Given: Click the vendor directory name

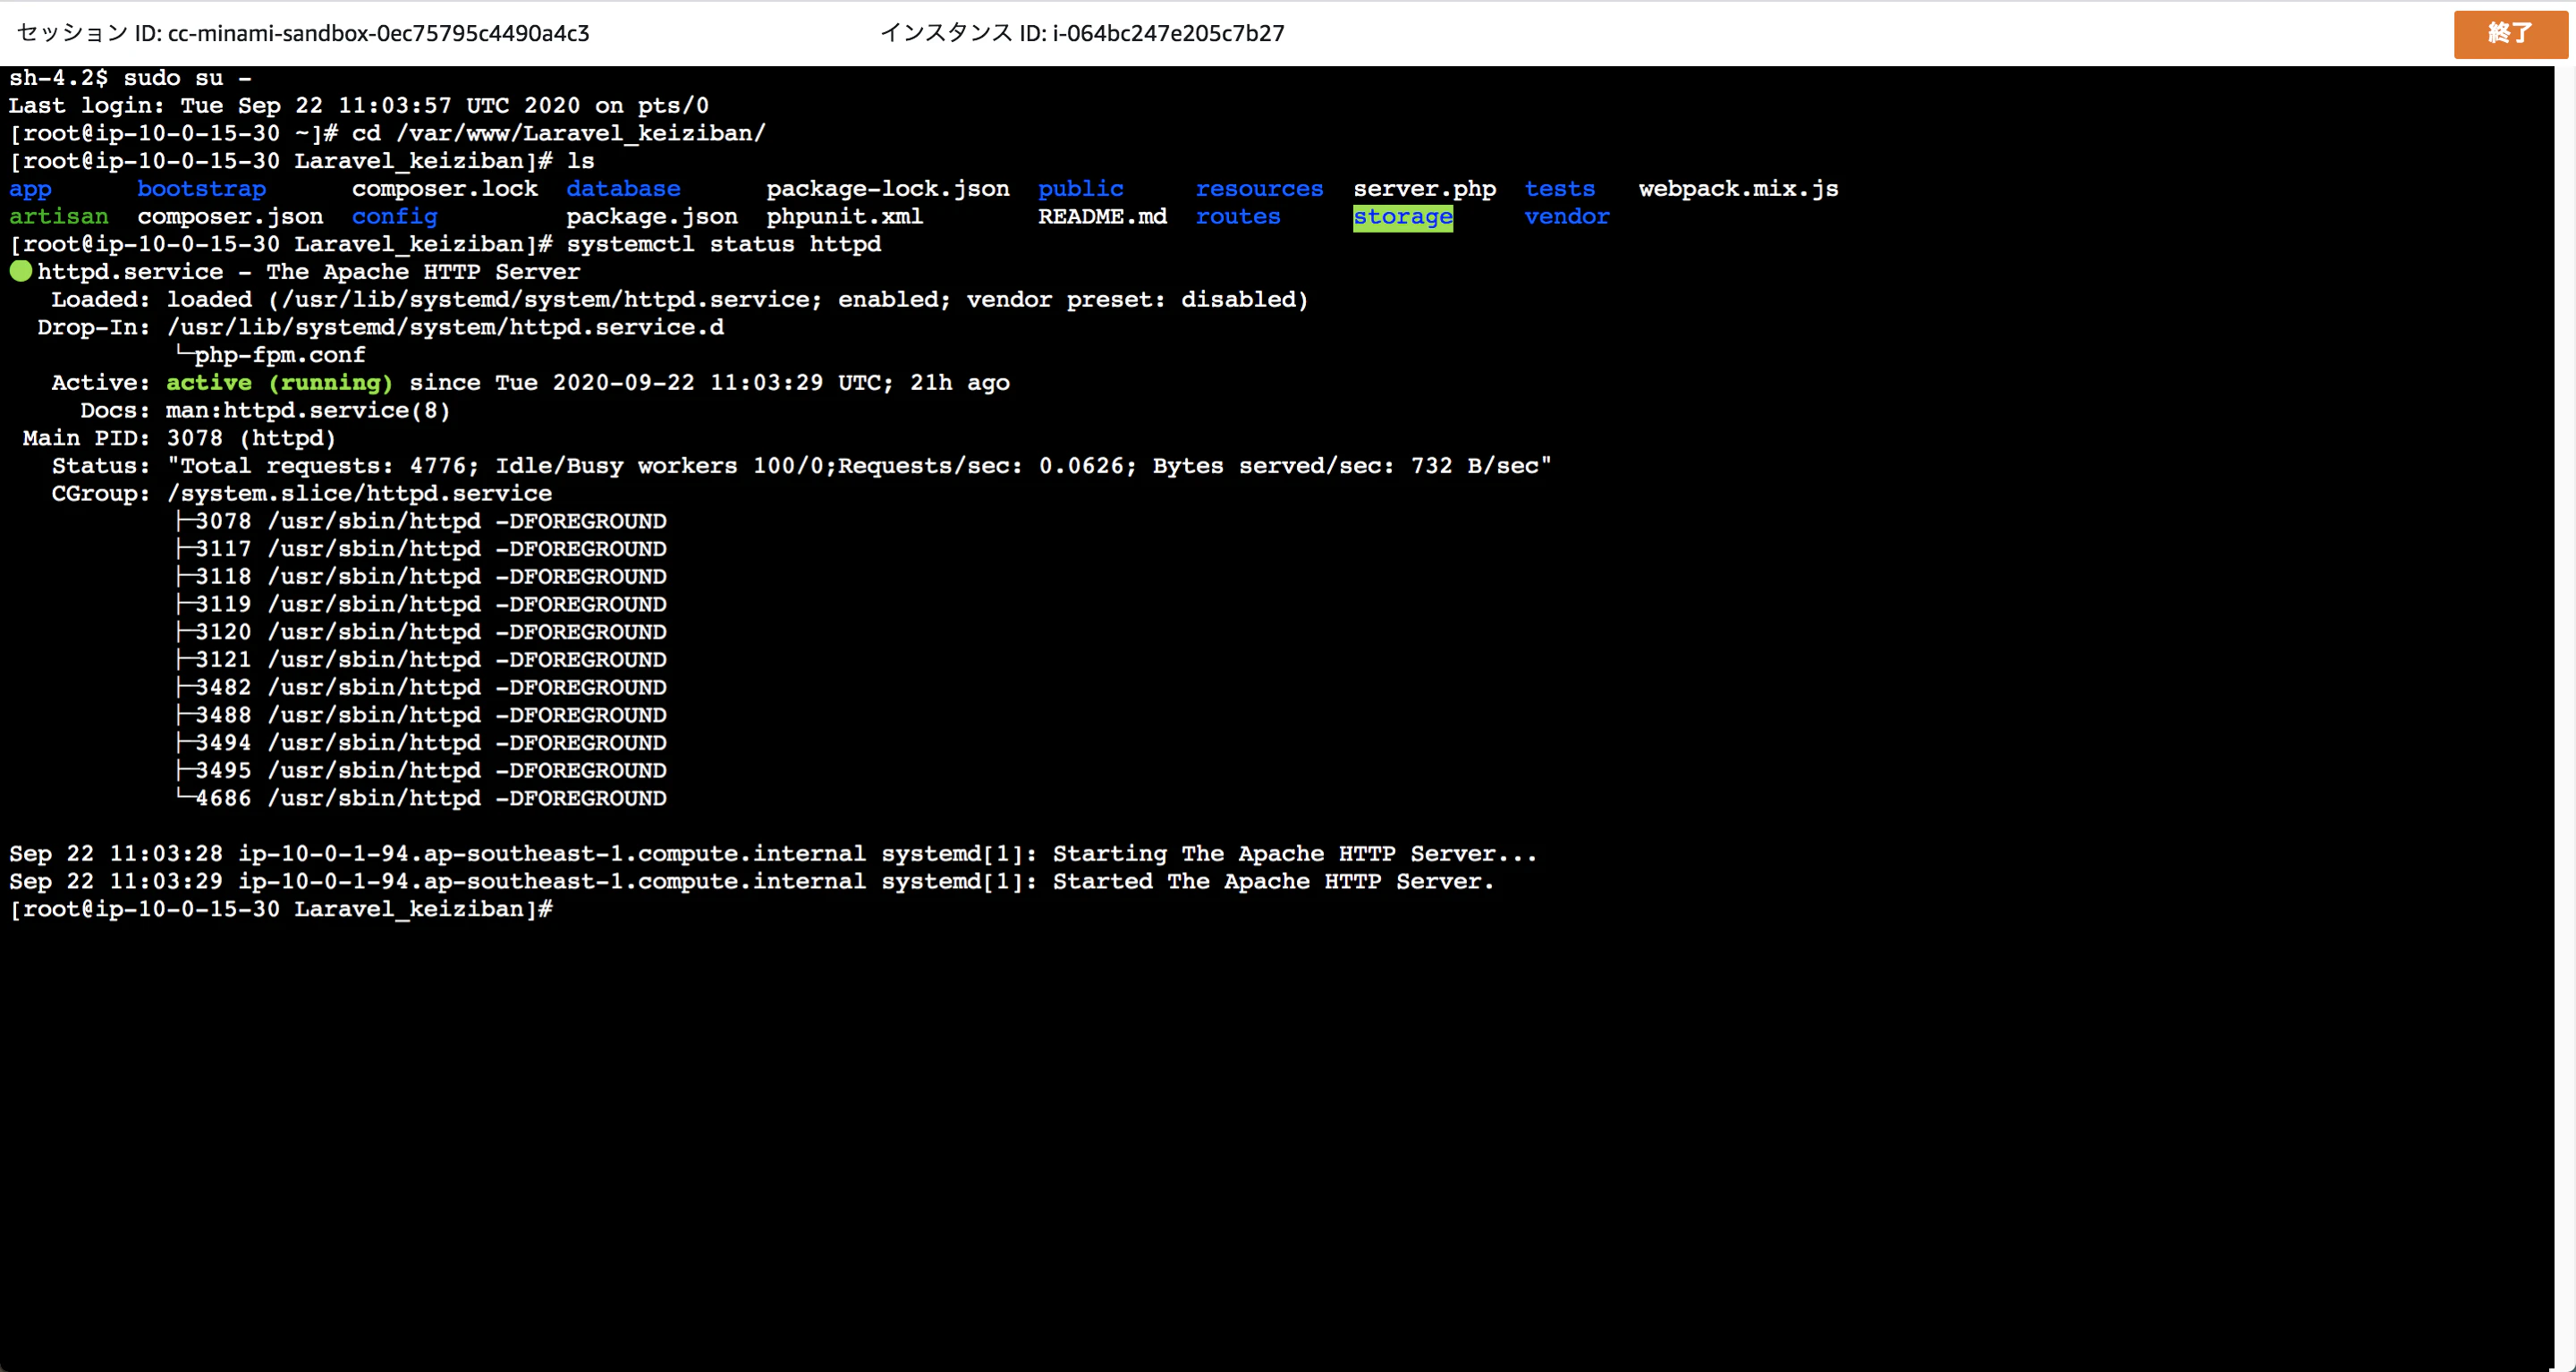Looking at the screenshot, I should point(1567,217).
